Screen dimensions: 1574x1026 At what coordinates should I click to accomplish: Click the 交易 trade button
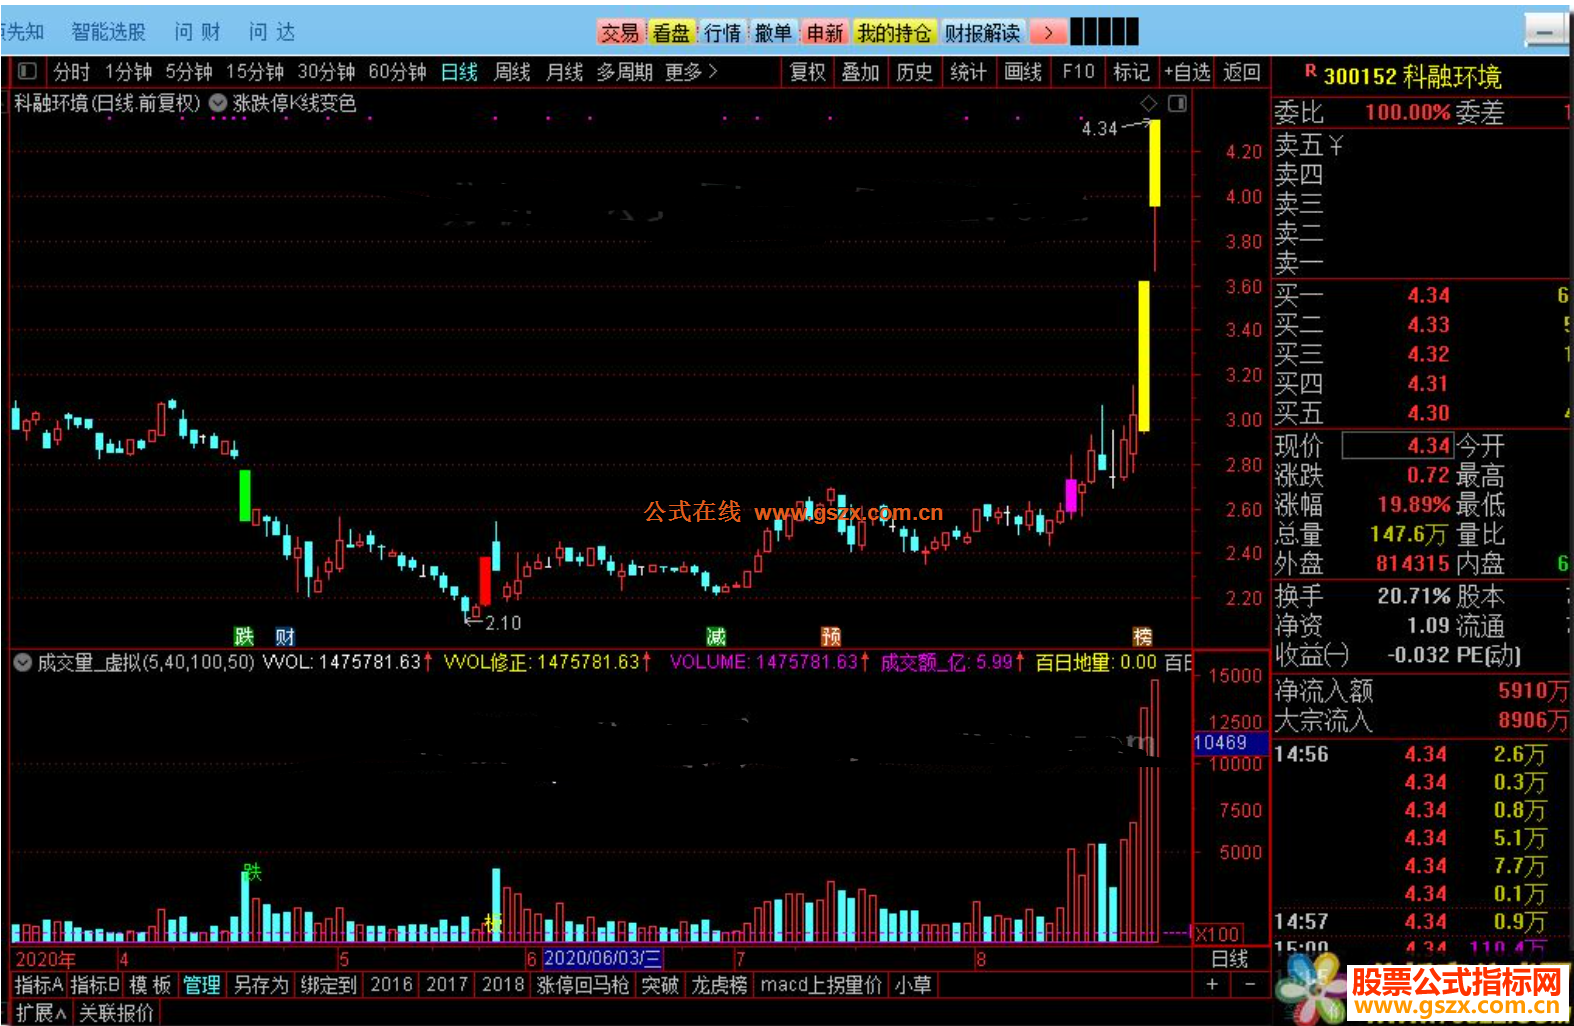tap(620, 33)
